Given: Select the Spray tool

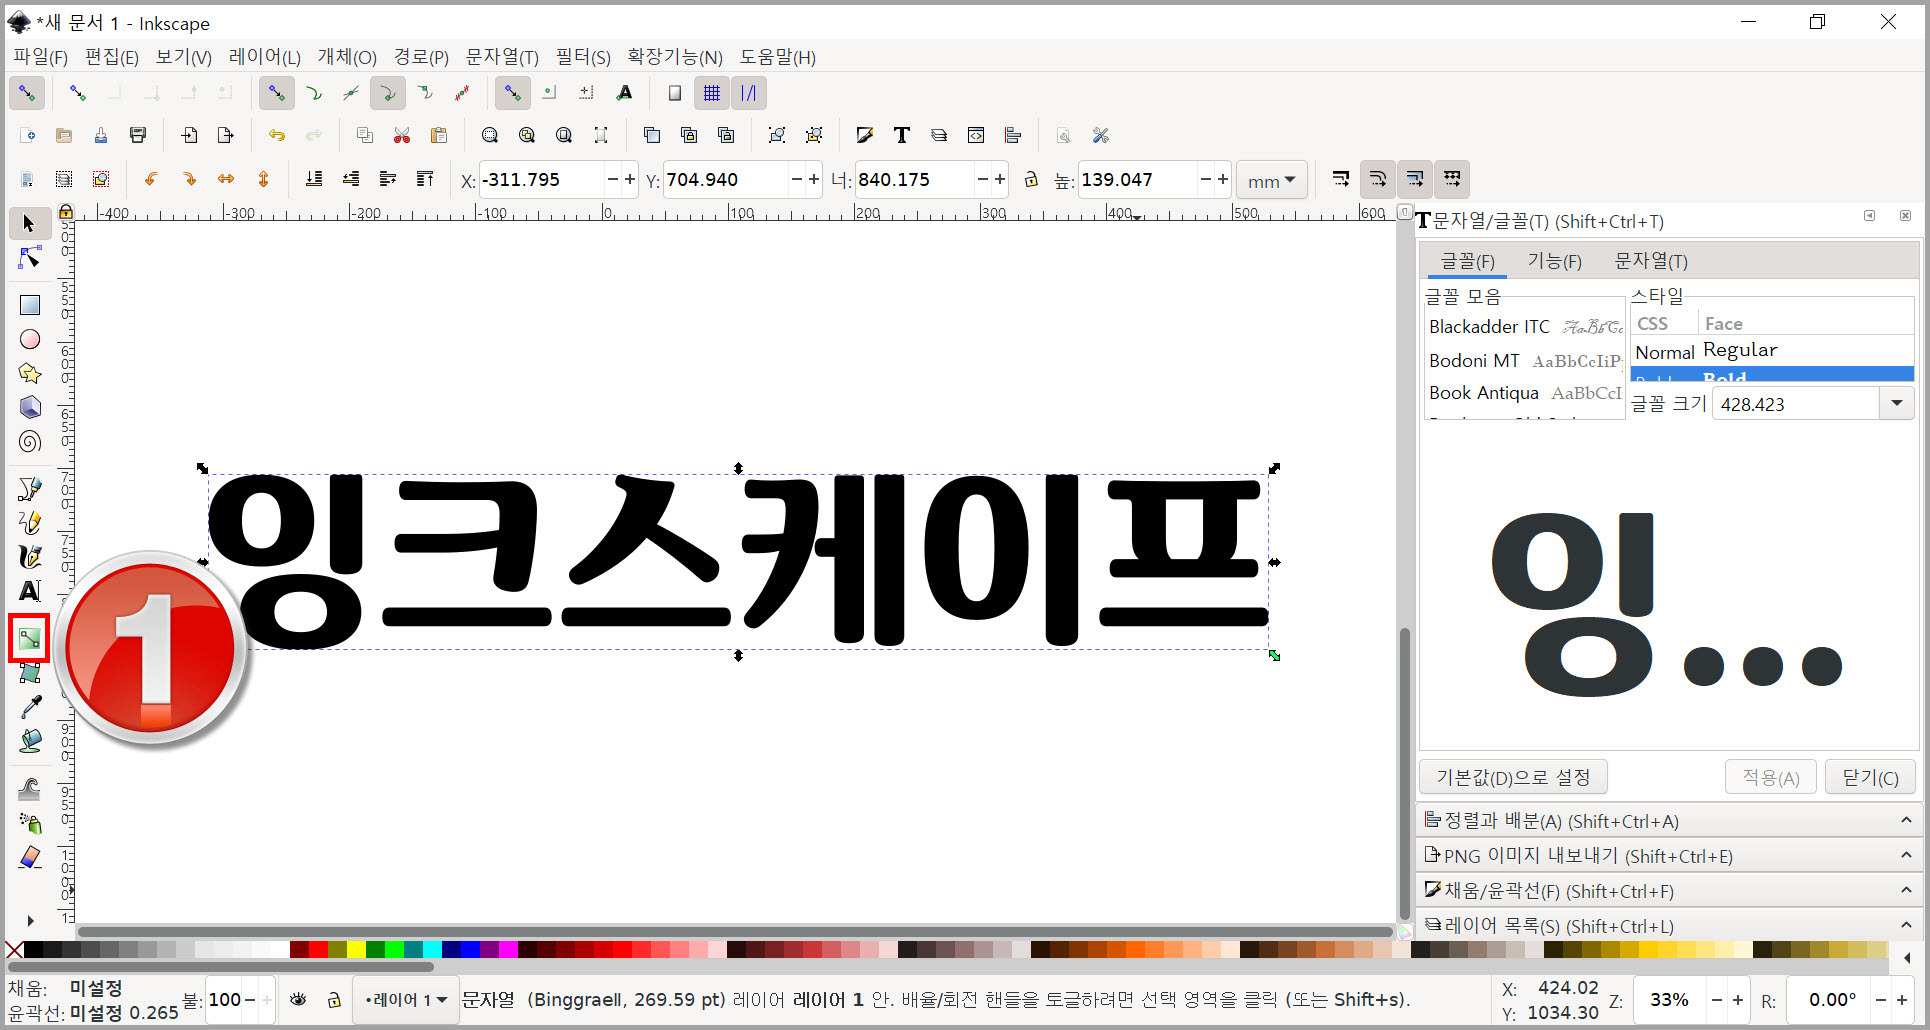Looking at the screenshot, I should [30, 823].
